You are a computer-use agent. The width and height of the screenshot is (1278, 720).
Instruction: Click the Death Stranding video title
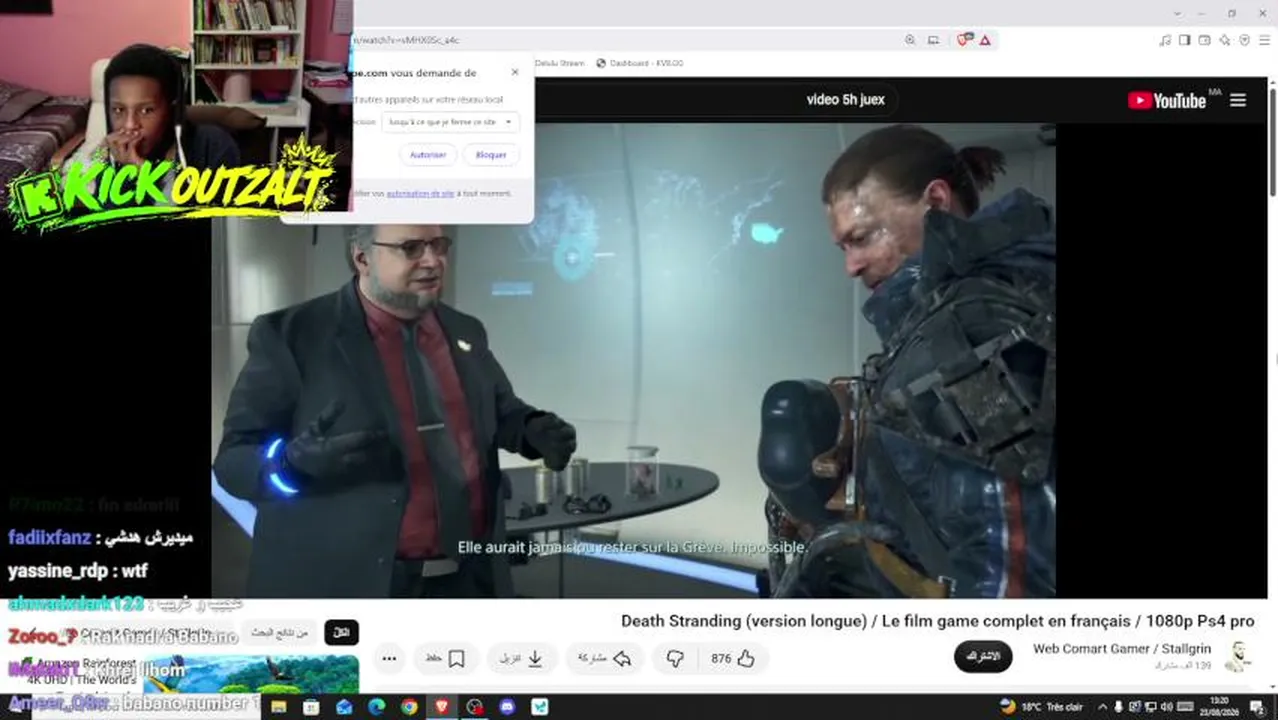tap(937, 621)
